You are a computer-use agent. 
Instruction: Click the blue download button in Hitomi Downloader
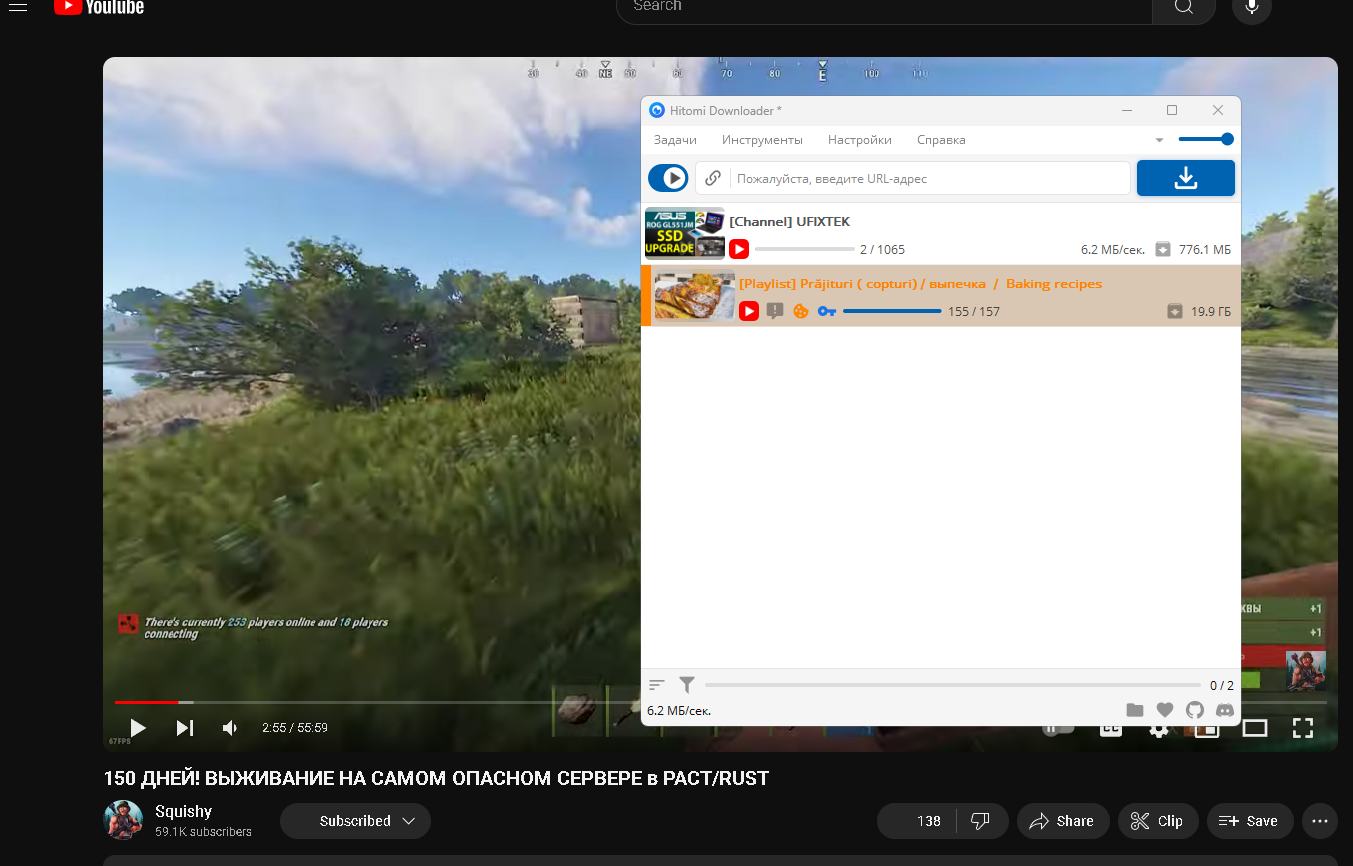1186,178
